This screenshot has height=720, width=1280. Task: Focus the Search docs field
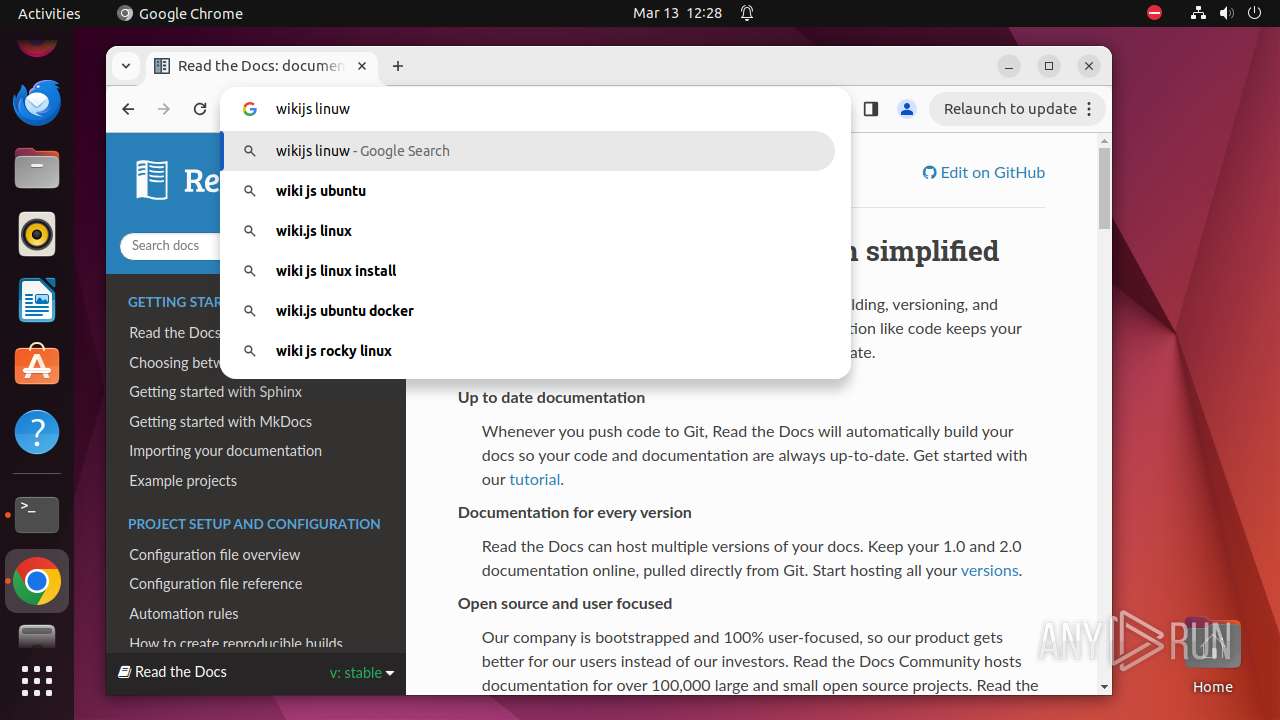point(170,245)
